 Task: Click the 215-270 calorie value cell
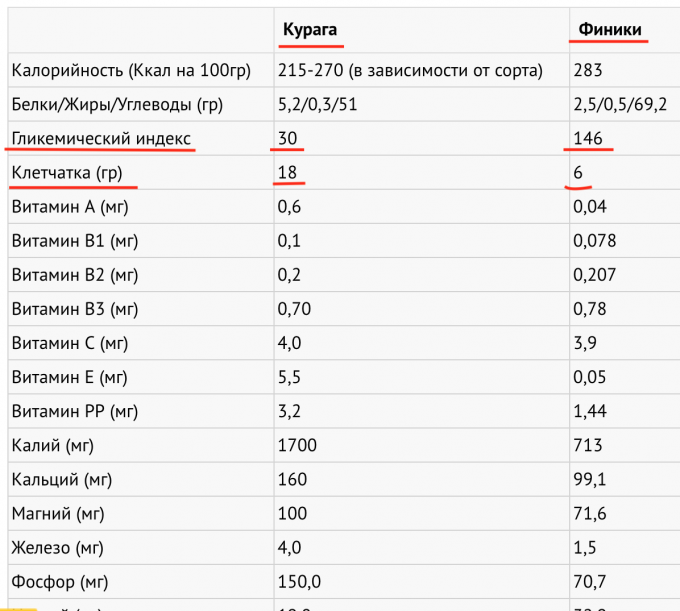[412, 70]
